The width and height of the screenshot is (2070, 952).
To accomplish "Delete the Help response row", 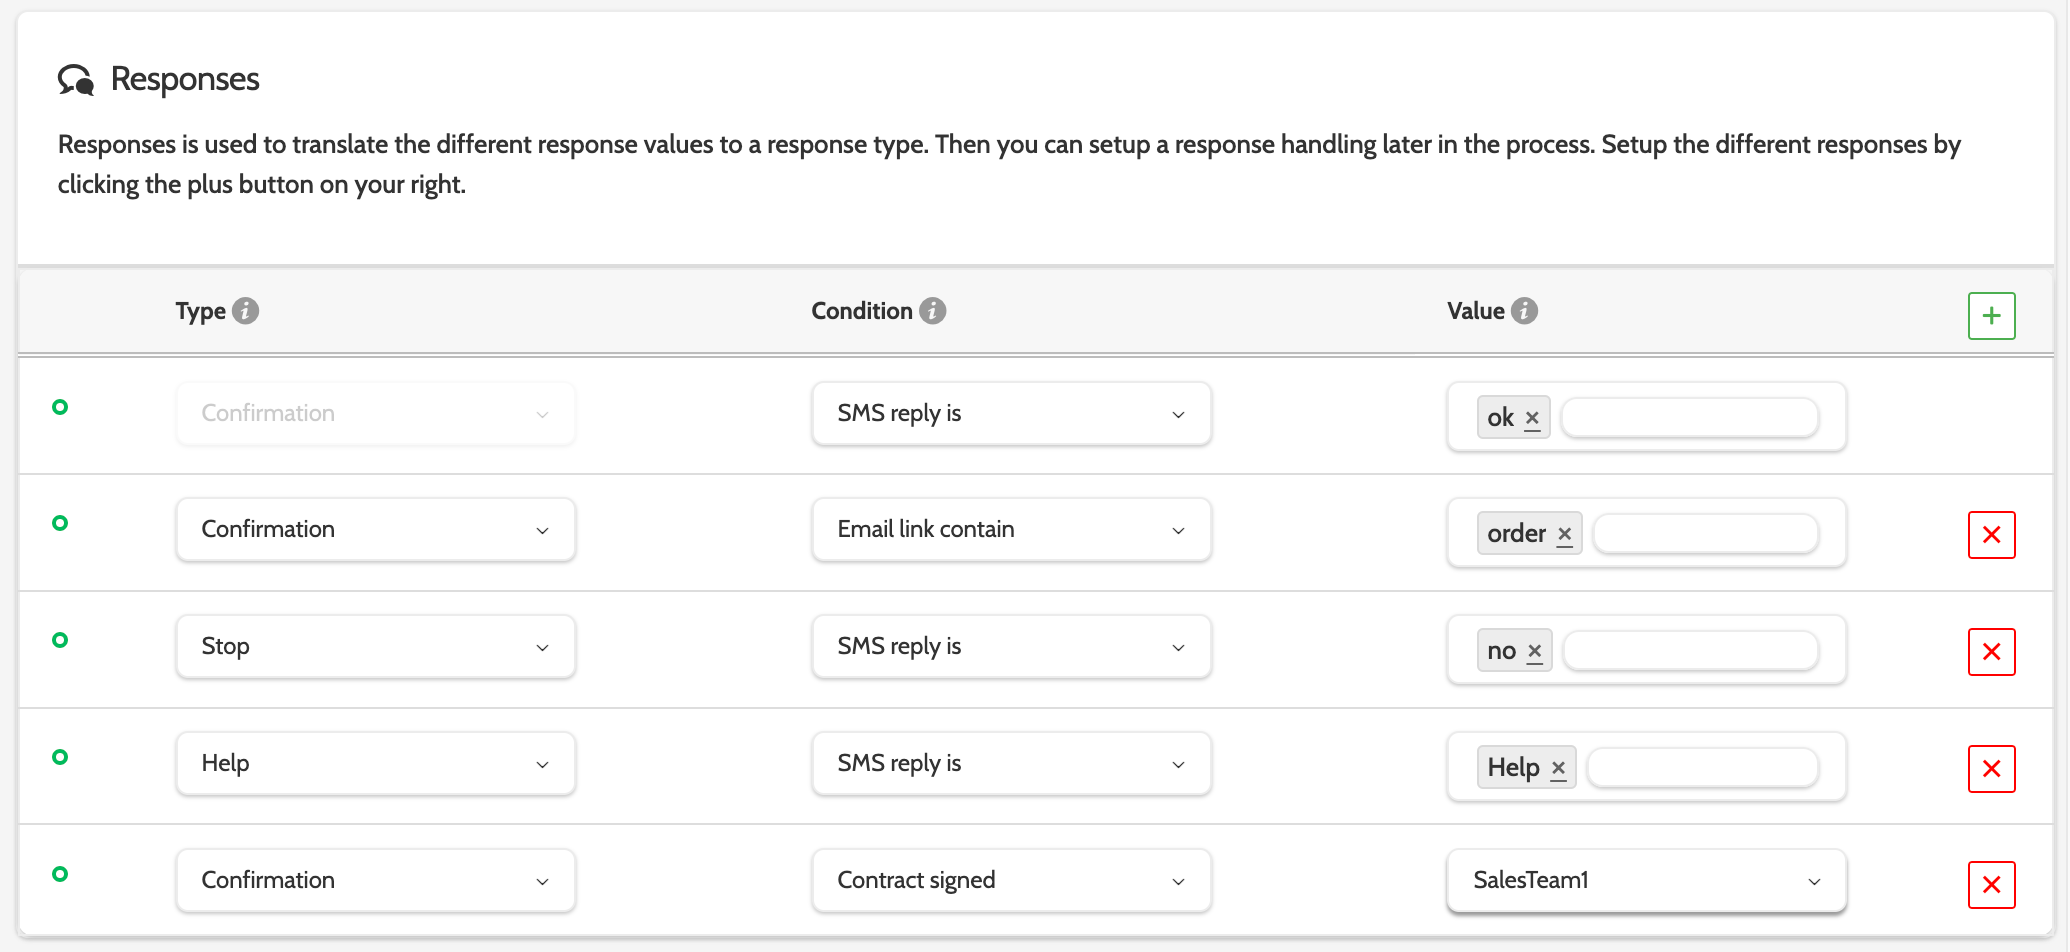I will (1991, 769).
